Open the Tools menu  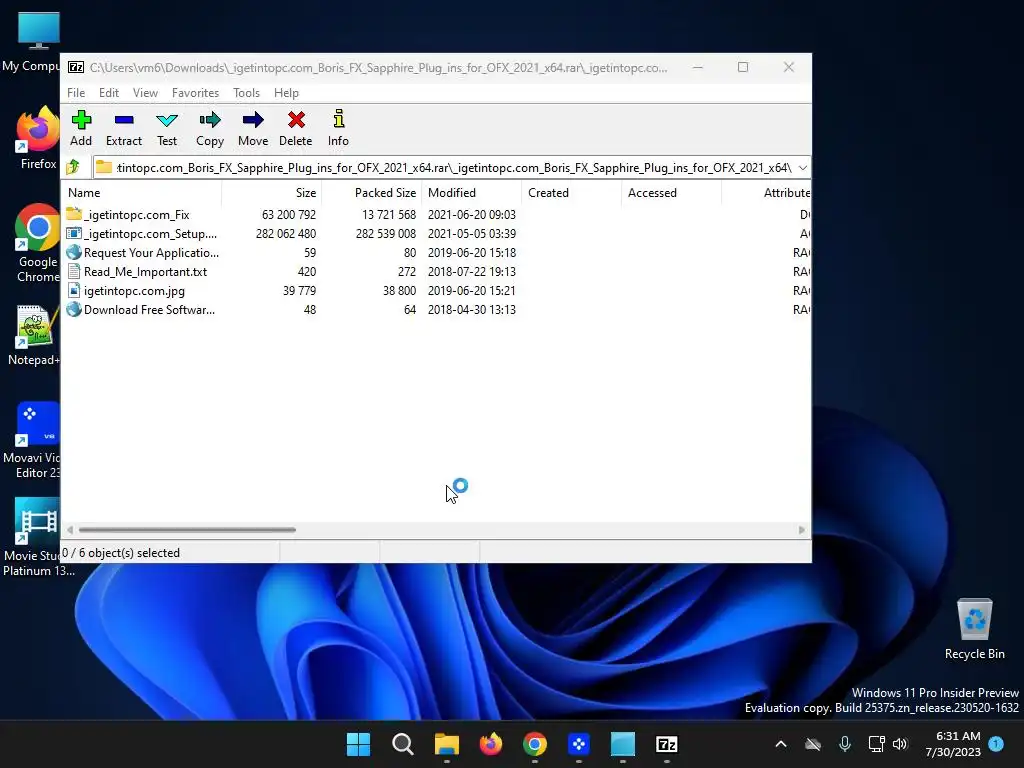point(246,93)
